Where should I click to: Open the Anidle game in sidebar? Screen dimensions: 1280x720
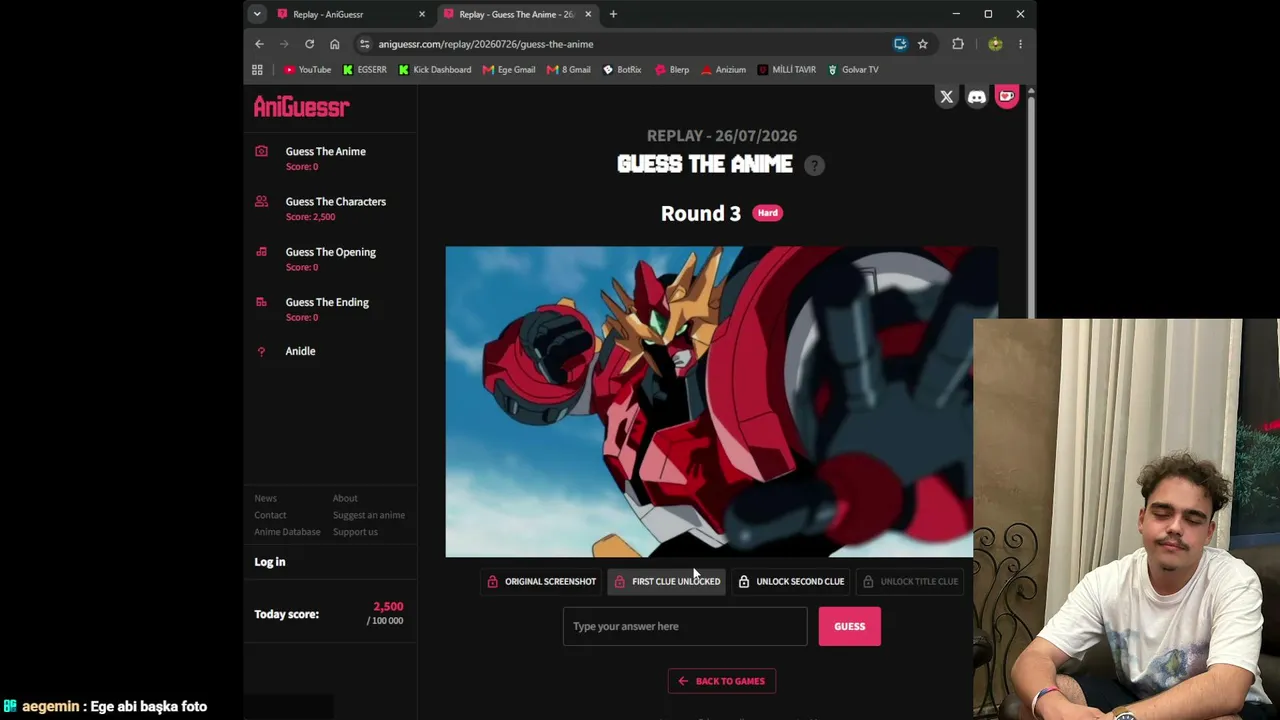tap(300, 351)
